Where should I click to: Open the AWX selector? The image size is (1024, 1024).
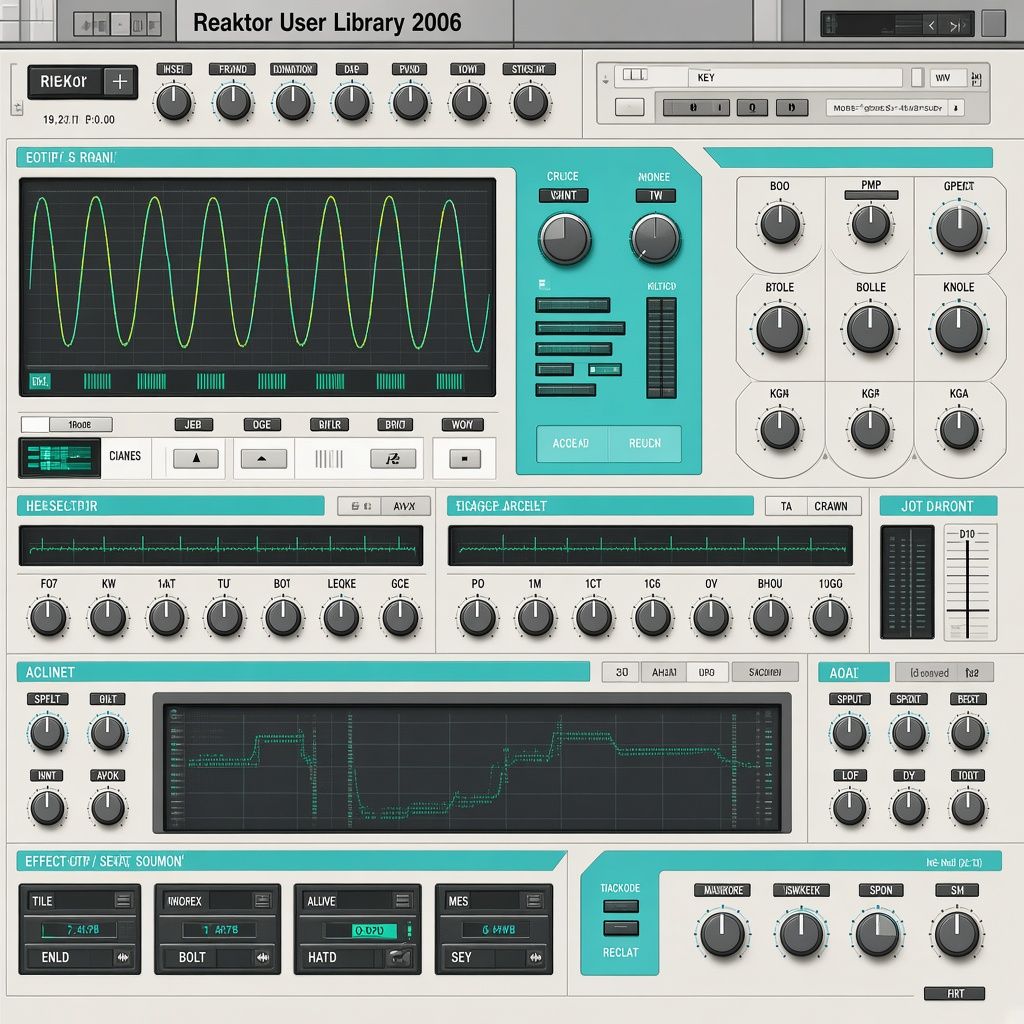(x=405, y=506)
